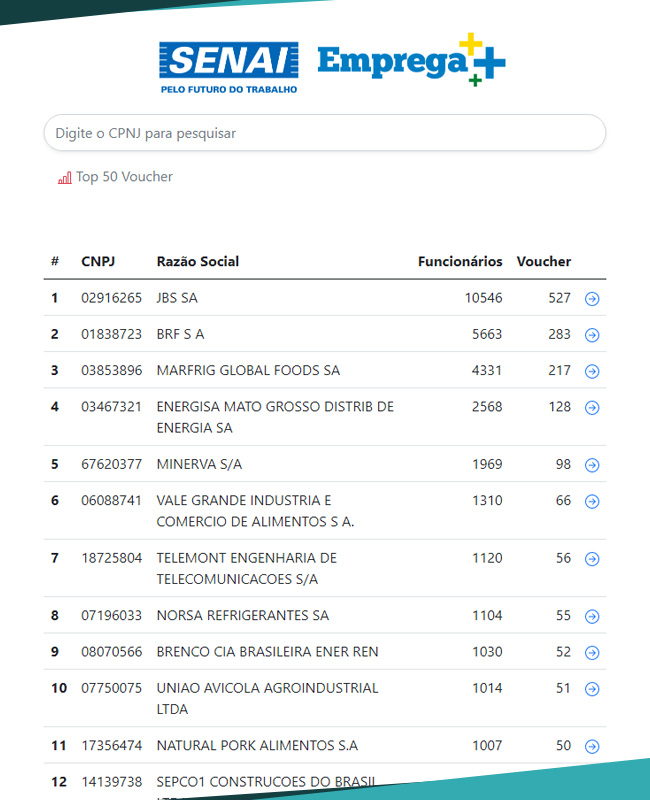
Task: Click the SENAI logo
Action: 229,67
